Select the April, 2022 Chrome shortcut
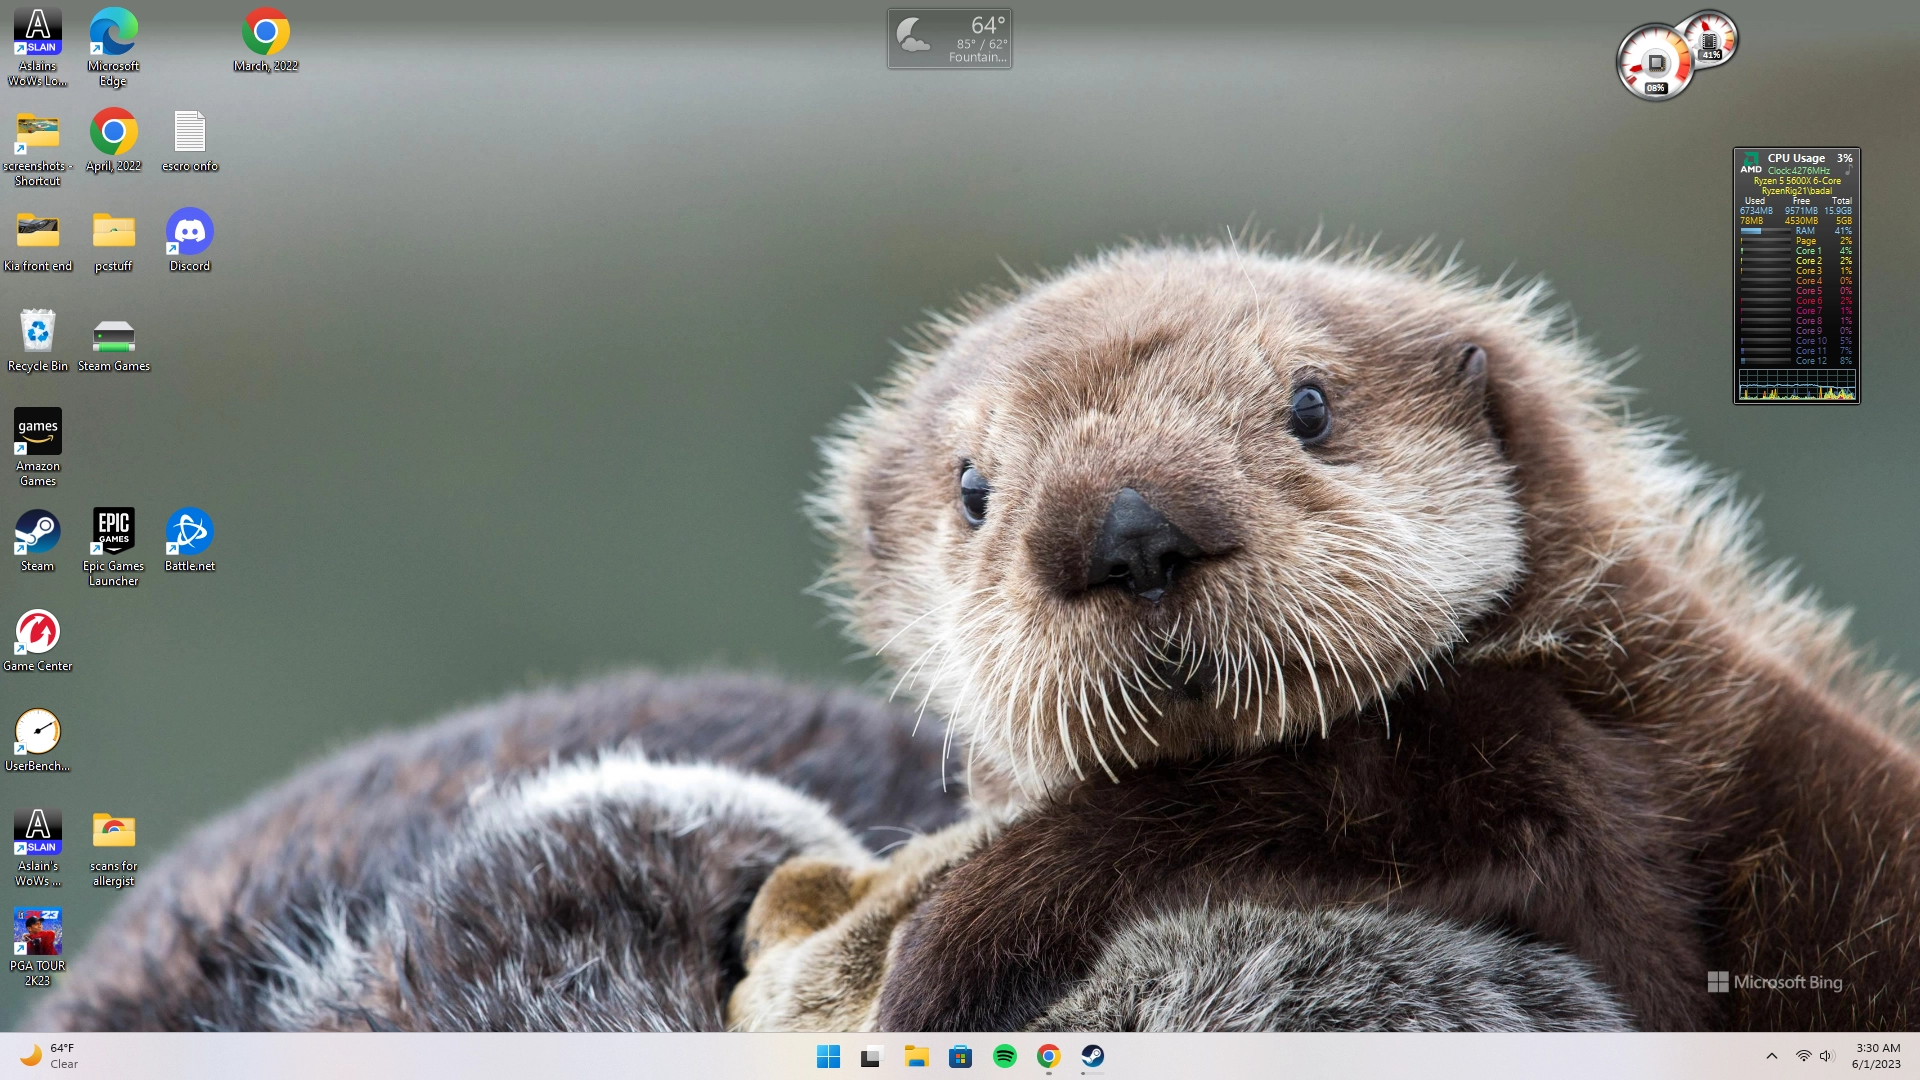 click(x=113, y=141)
